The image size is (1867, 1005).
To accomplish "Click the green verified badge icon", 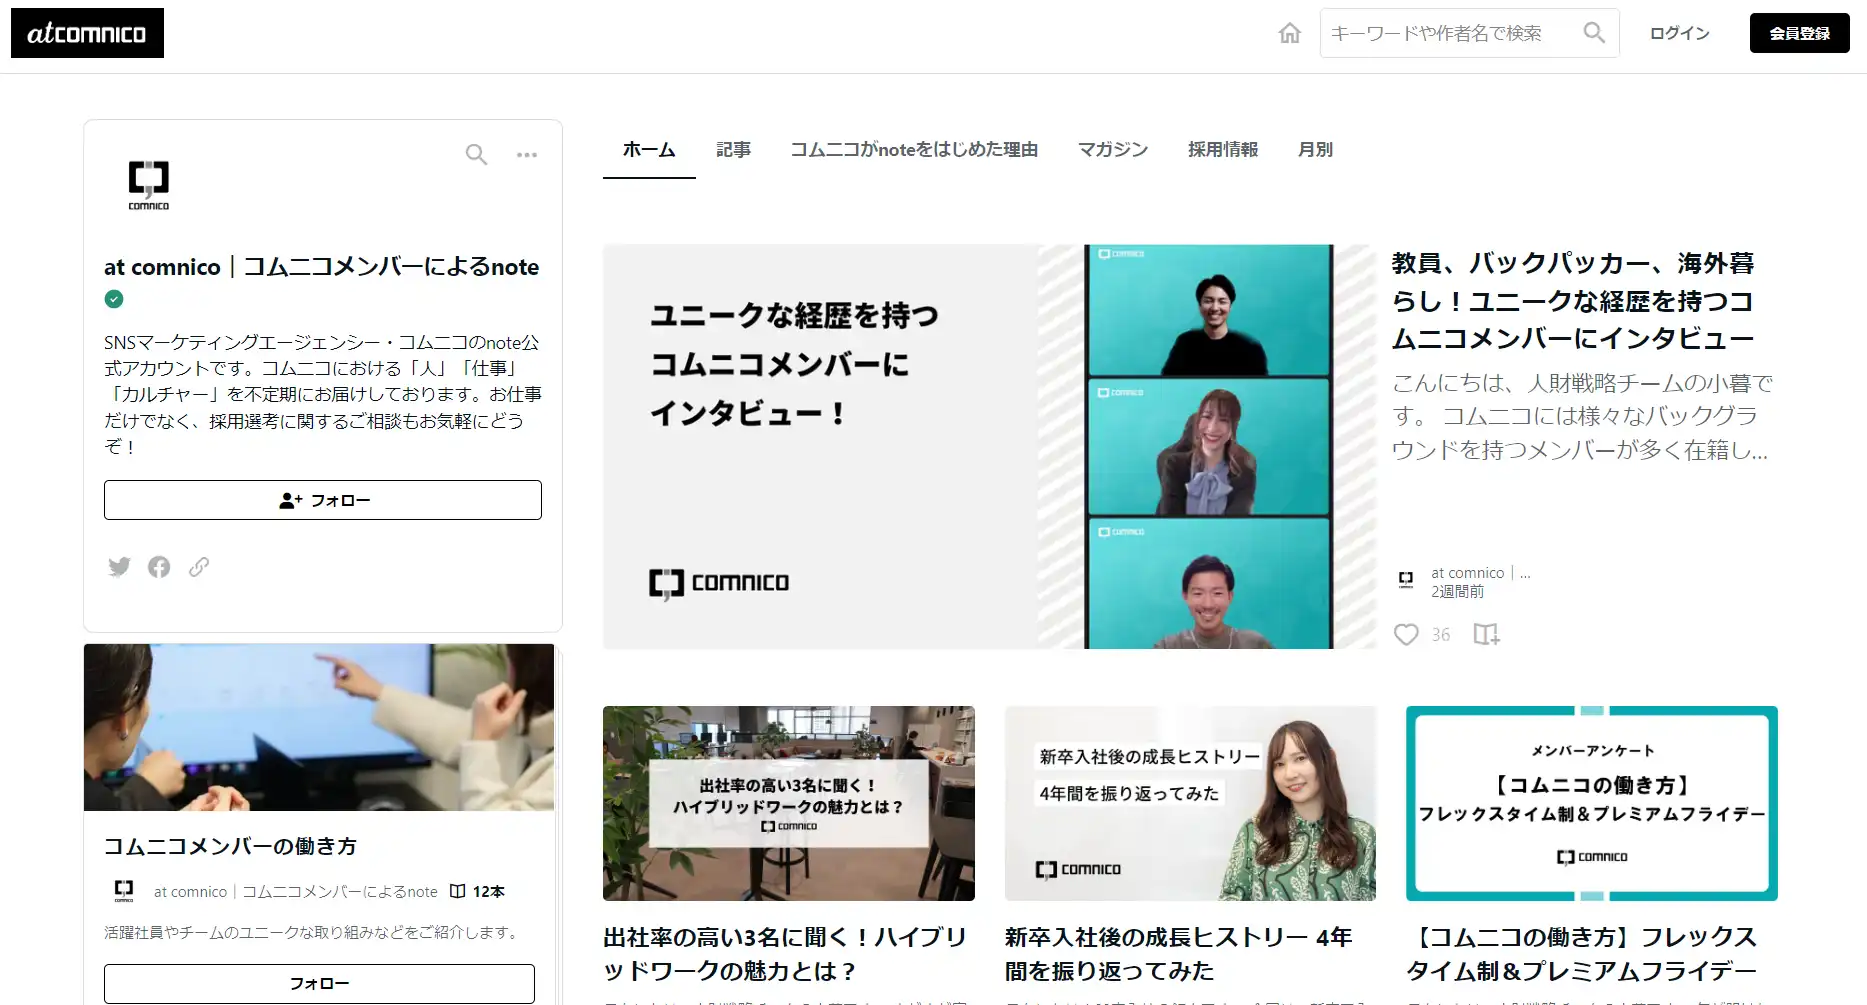I will tap(114, 299).
